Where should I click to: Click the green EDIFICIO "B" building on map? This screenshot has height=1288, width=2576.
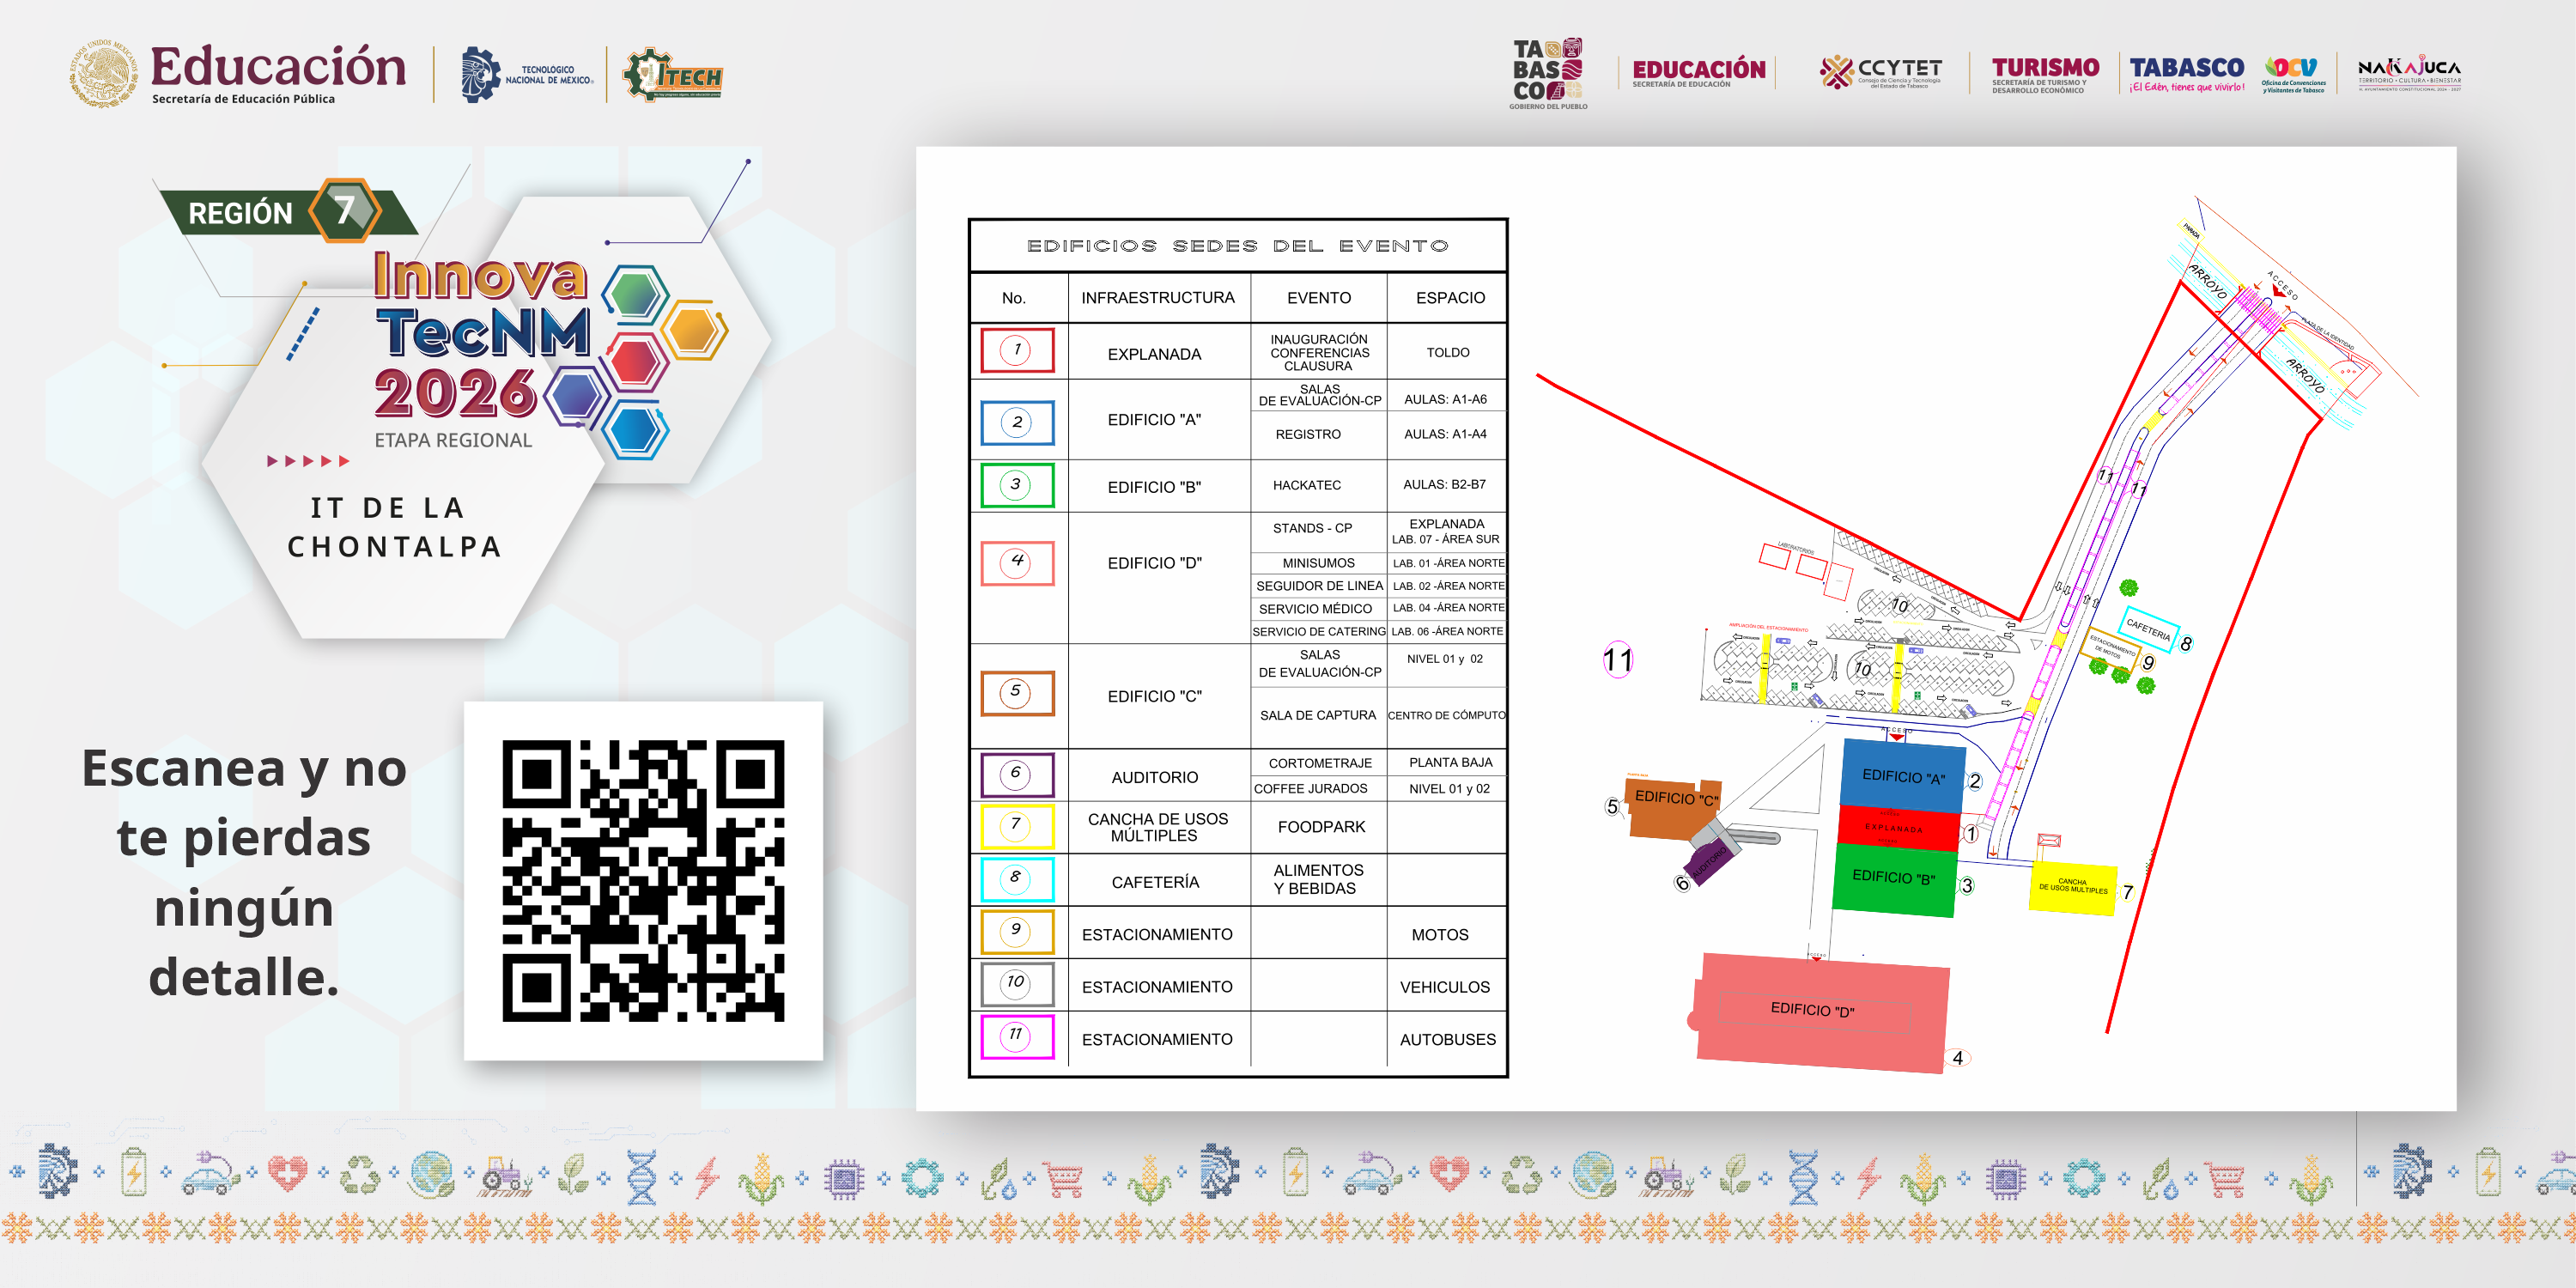pyautogui.click(x=1893, y=879)
